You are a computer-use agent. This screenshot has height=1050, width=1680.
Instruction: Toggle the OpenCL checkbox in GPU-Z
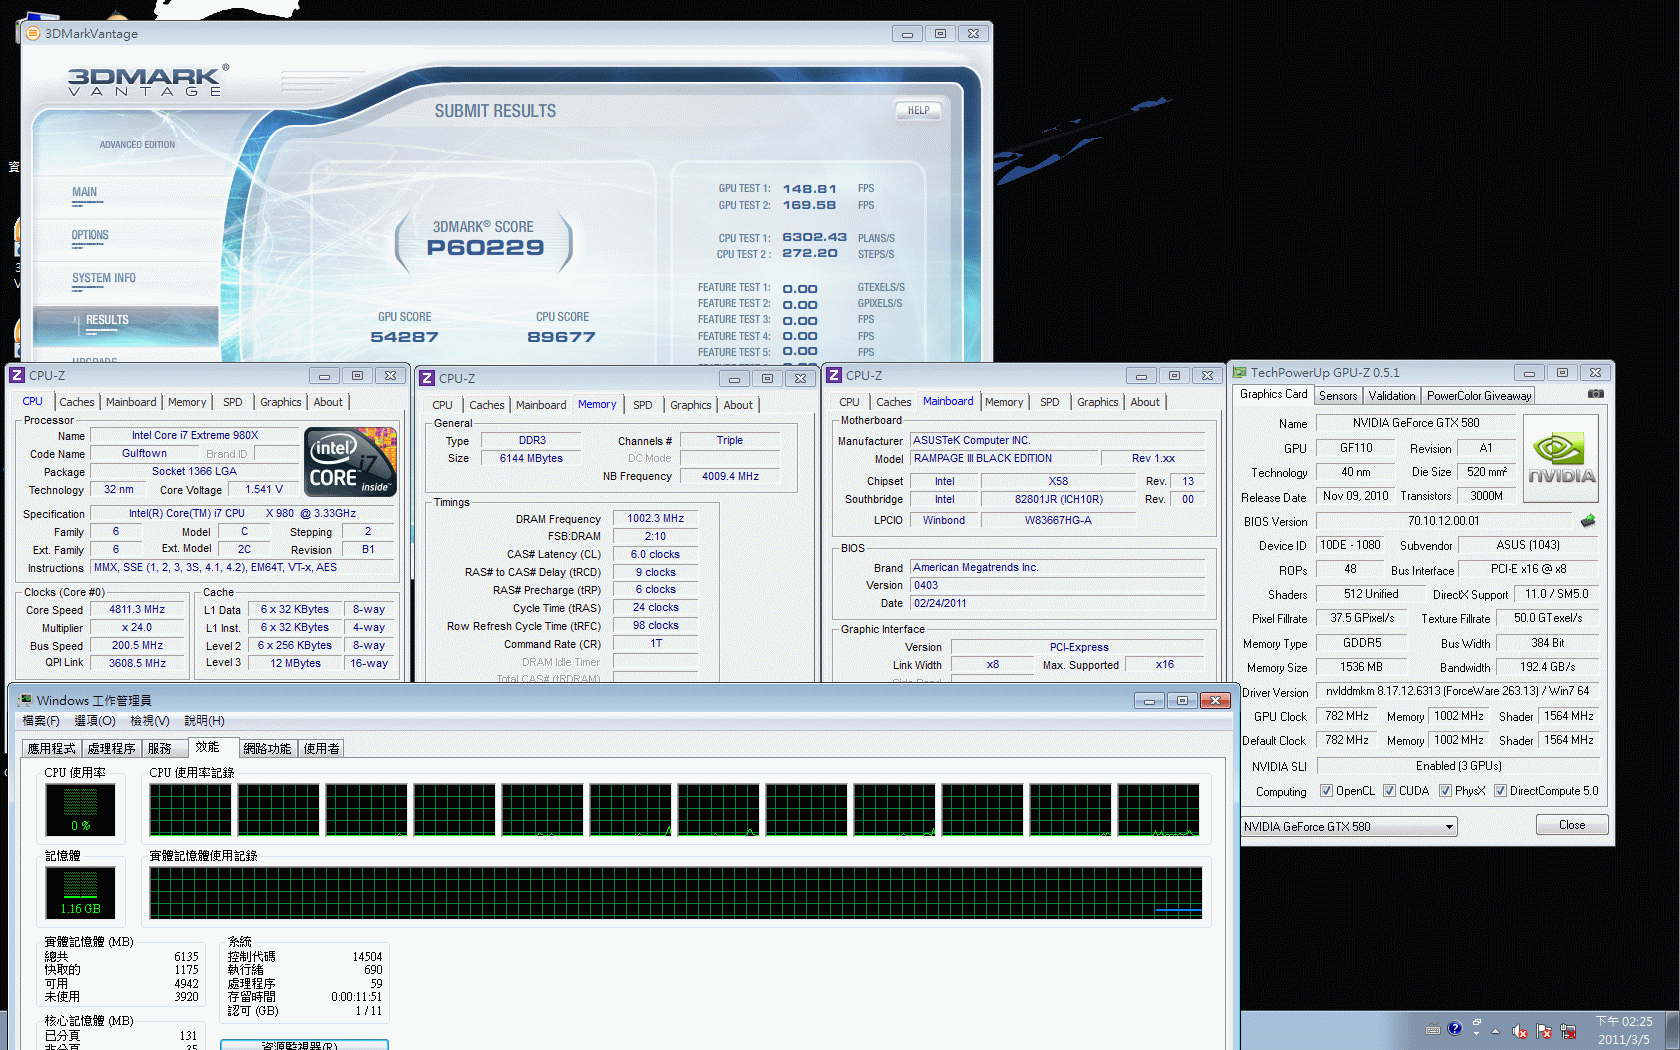pos(1326,790)
